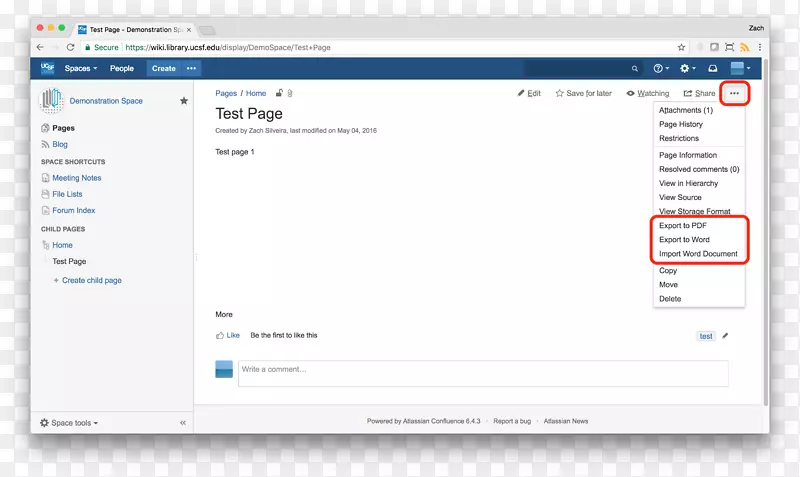Open the People directory
The height and width of the screenshot is (477, 800).
[x=121, y=68]
